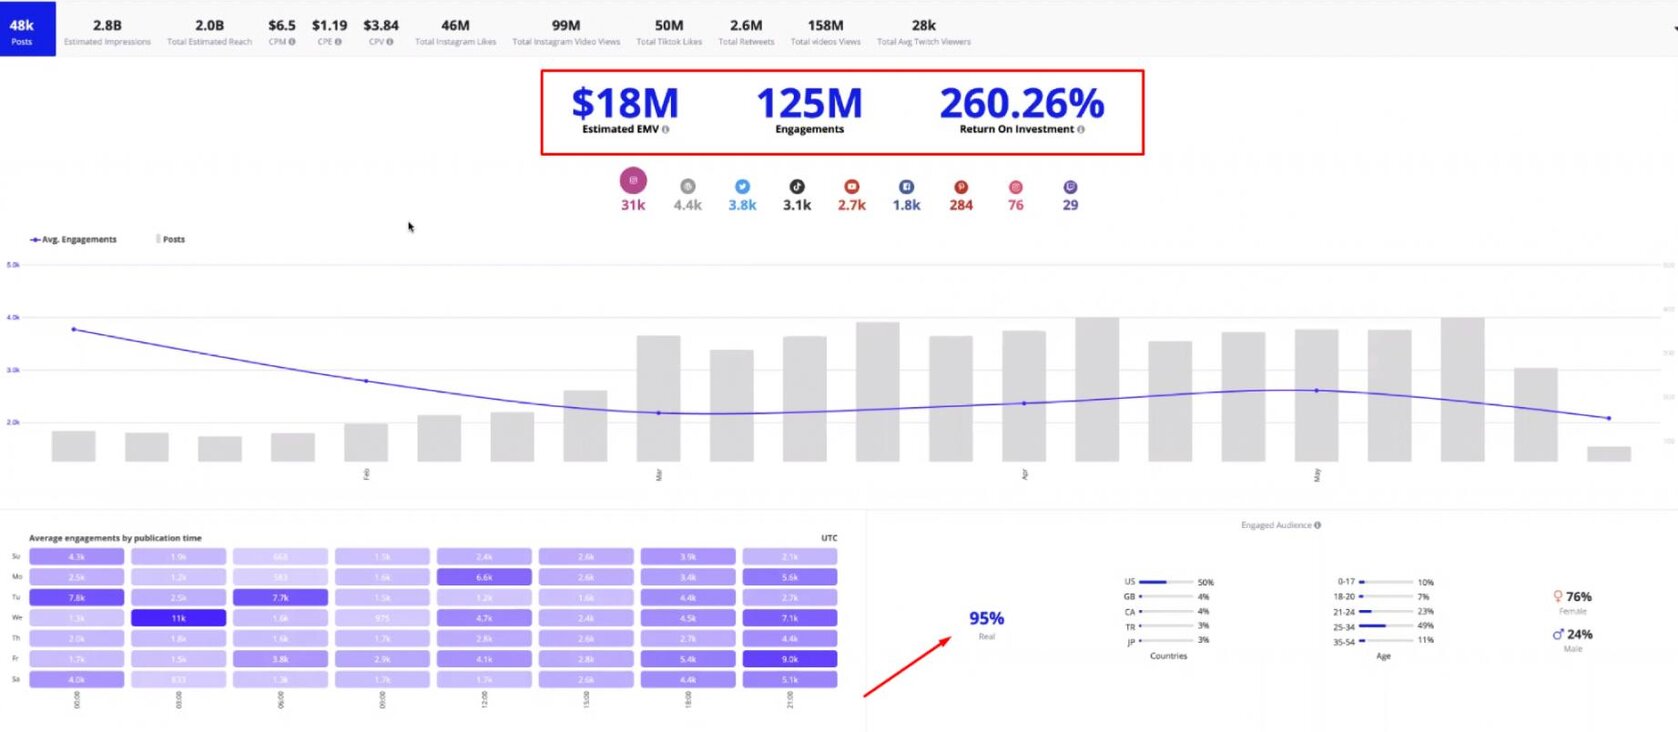Screen dimensions: 1678x732
Task: Open the Return On Investment info tooltip icon
Action: pyautogui.click(x=1081, y=130)
